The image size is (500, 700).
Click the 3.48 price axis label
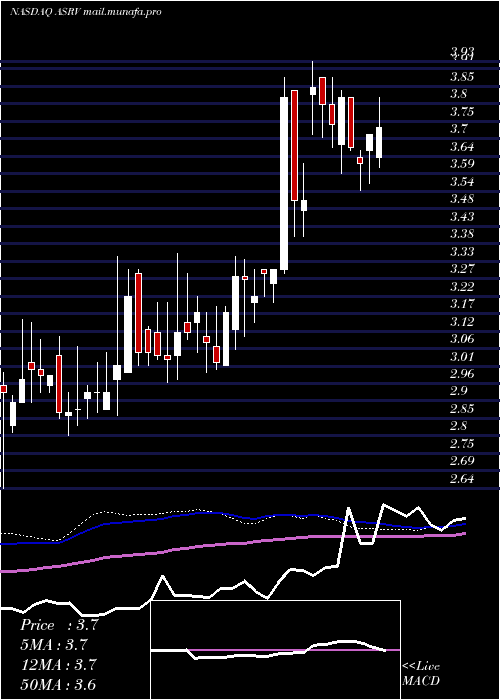tap(462, 199)
